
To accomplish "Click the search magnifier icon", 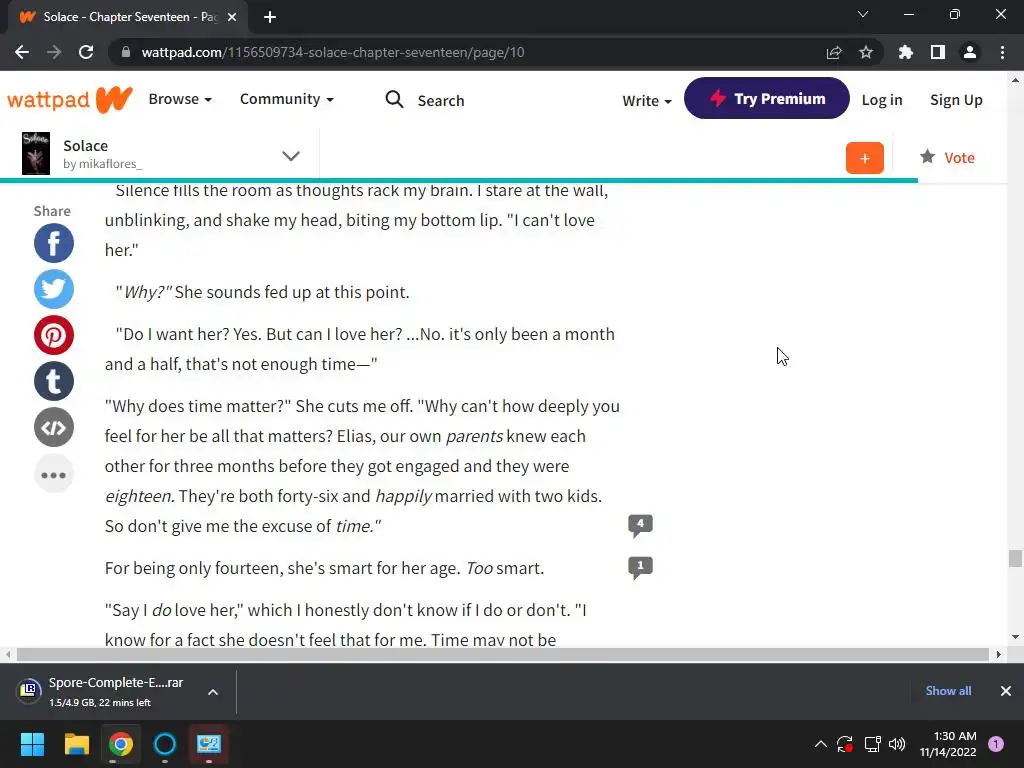I will (x=394, y=99).
